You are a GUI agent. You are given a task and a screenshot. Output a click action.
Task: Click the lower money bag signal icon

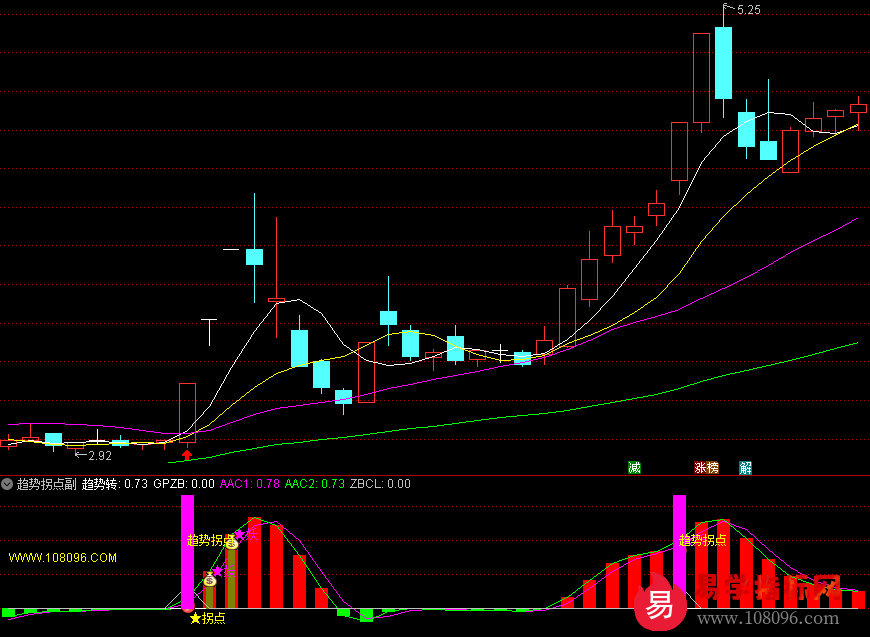pos(210,579)
